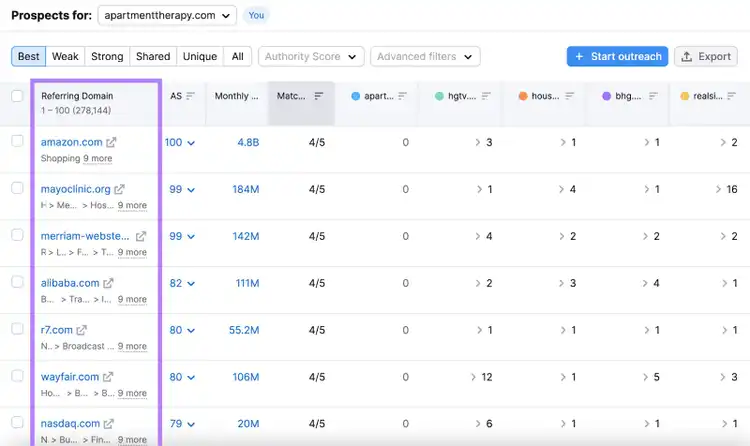Sort hous... column sort icon

tap(569, 96)
